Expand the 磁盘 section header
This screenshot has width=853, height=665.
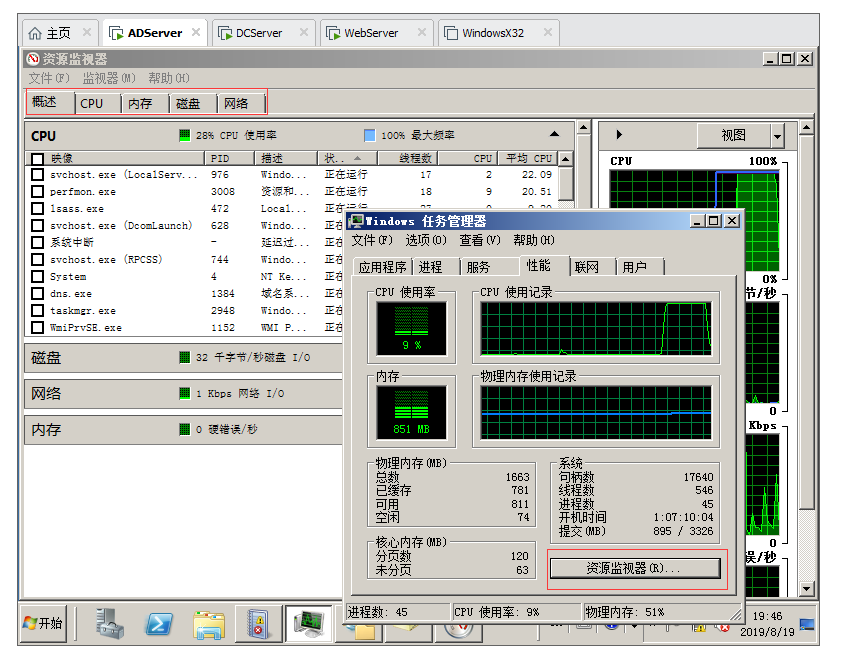[46, 358]
